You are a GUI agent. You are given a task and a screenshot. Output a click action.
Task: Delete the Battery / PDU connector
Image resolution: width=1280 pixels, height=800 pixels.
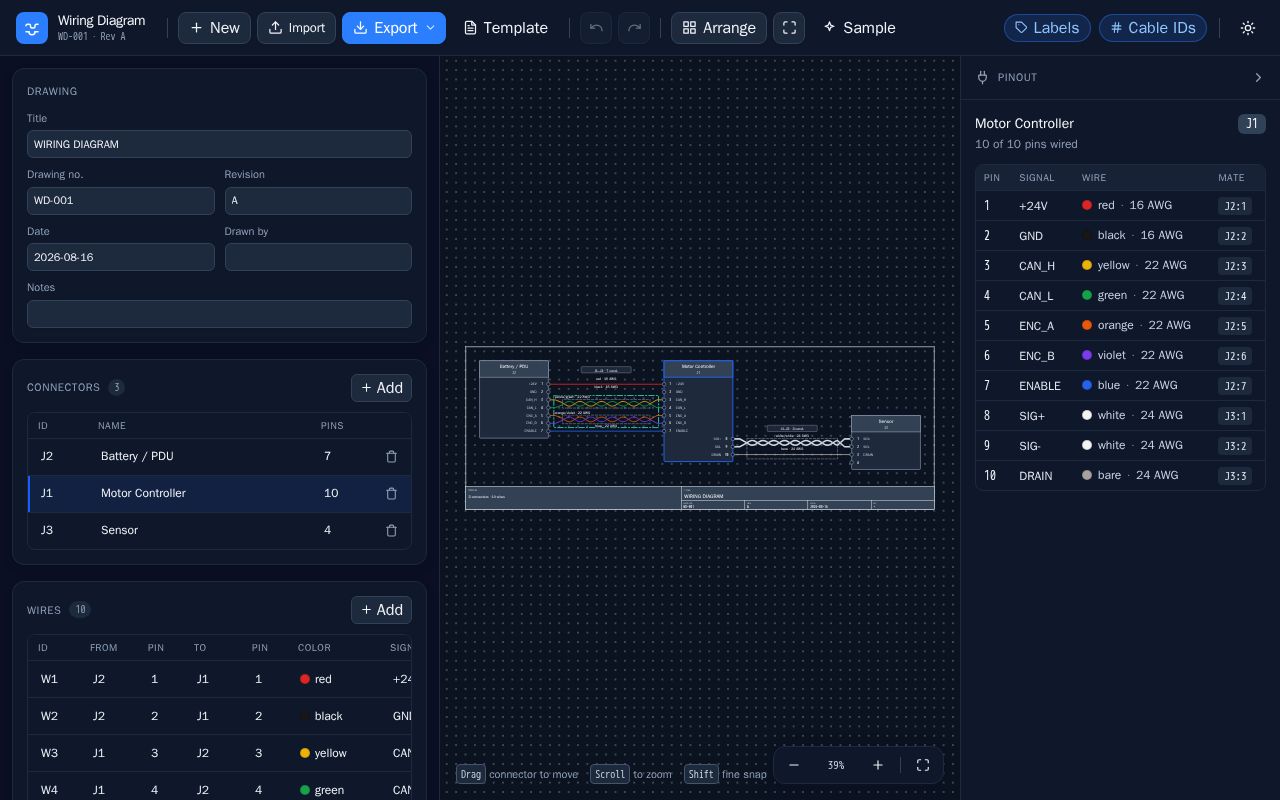point(391,456)
